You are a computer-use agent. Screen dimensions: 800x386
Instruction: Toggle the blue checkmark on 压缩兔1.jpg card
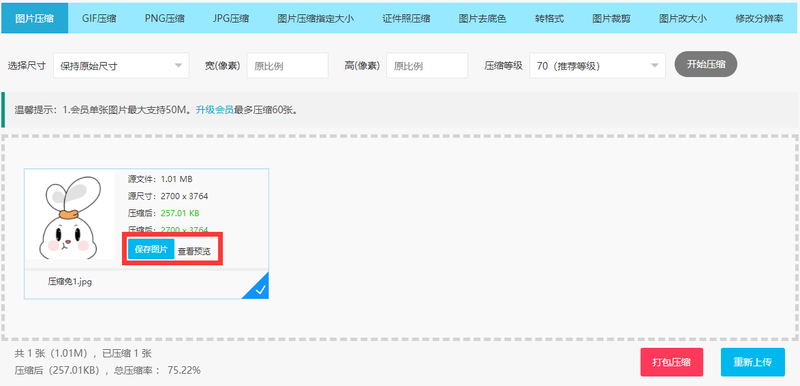click(259, 289)
